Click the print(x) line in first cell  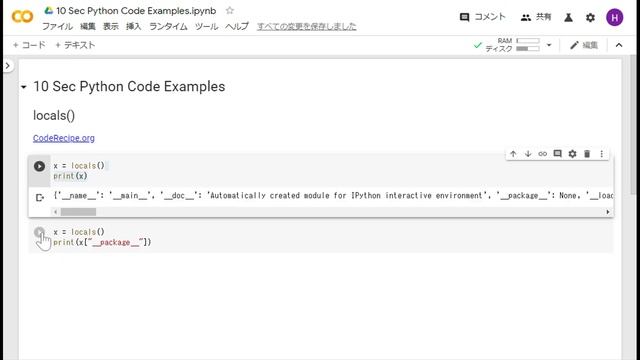pyautogui.click(x=70, y=176)
